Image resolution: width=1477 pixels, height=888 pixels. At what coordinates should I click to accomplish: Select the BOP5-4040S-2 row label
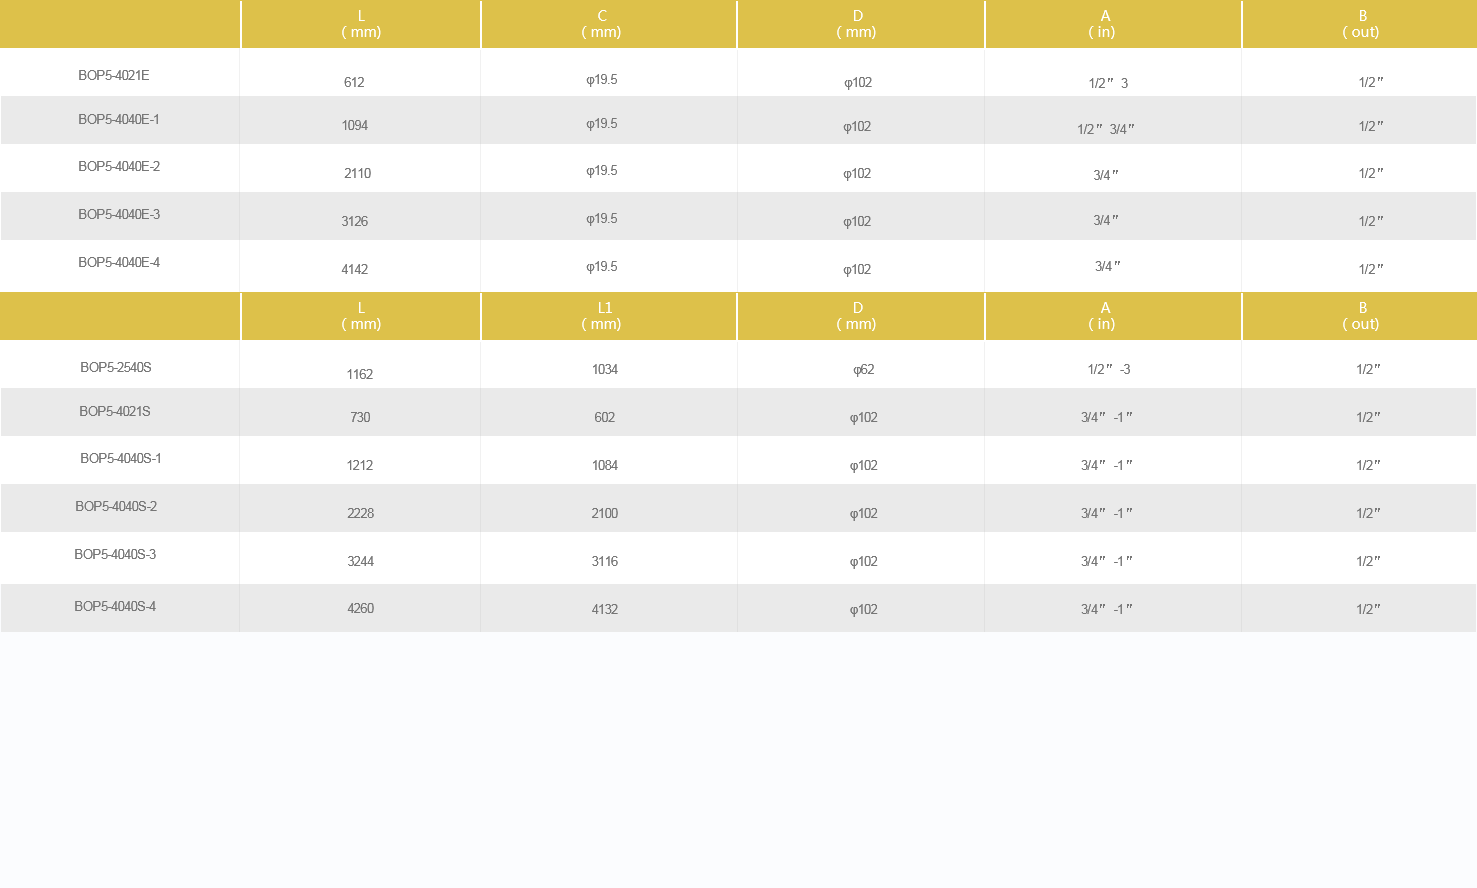tap(116, 507)
